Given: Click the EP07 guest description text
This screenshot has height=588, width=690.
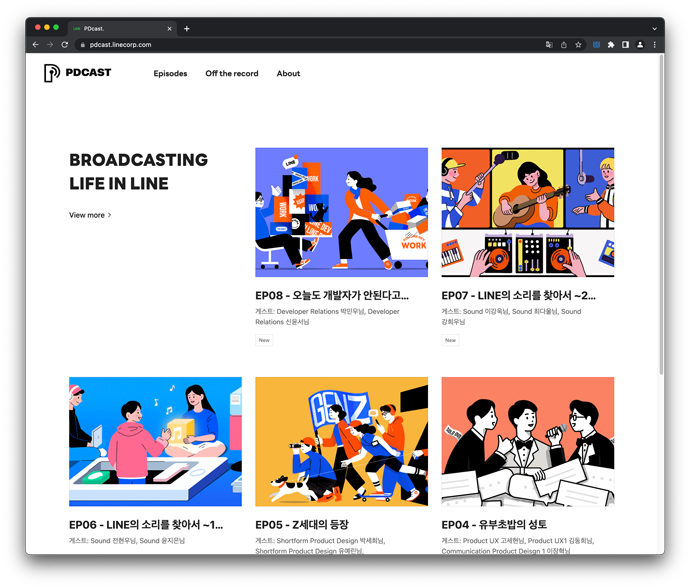Looking at the screenshot, I should (x=511, y=316).
